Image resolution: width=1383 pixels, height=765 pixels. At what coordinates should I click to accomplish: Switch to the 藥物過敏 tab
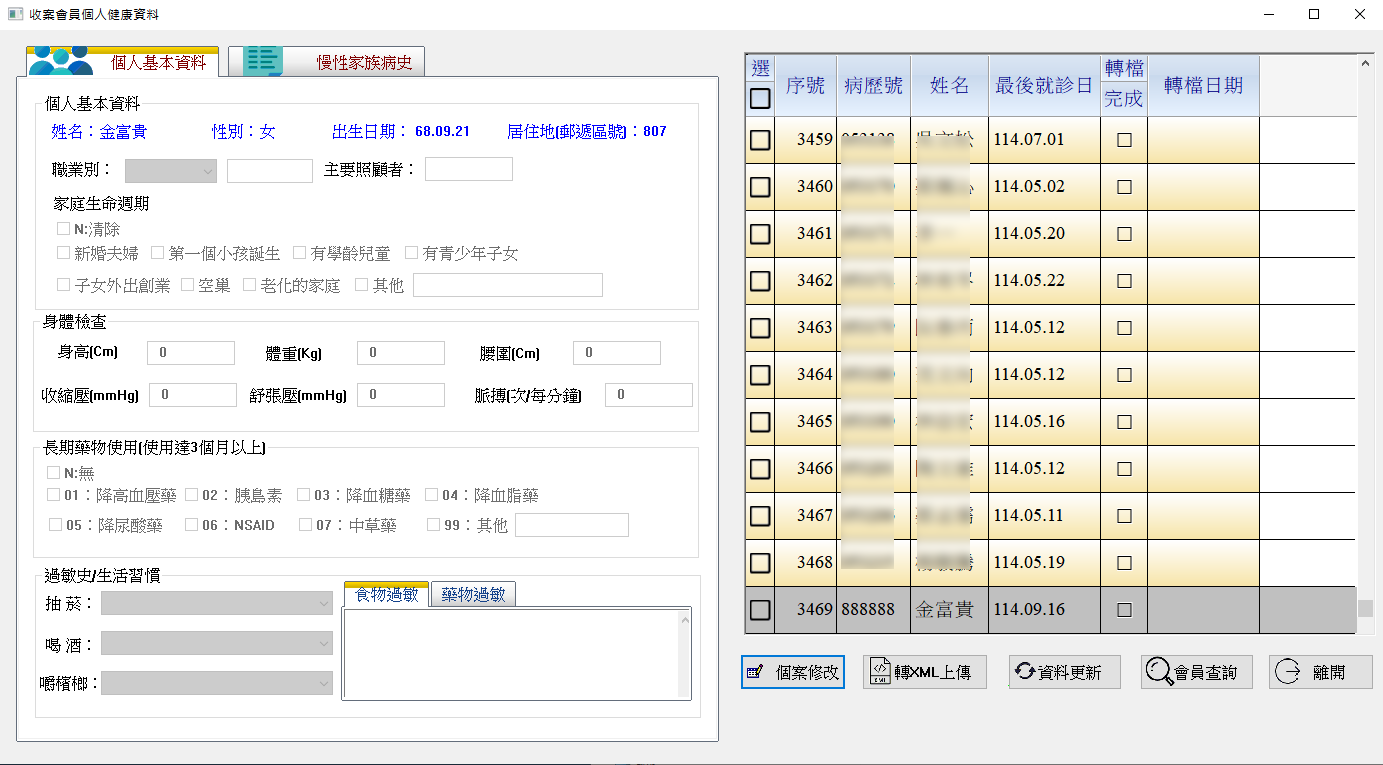point(474,595)
